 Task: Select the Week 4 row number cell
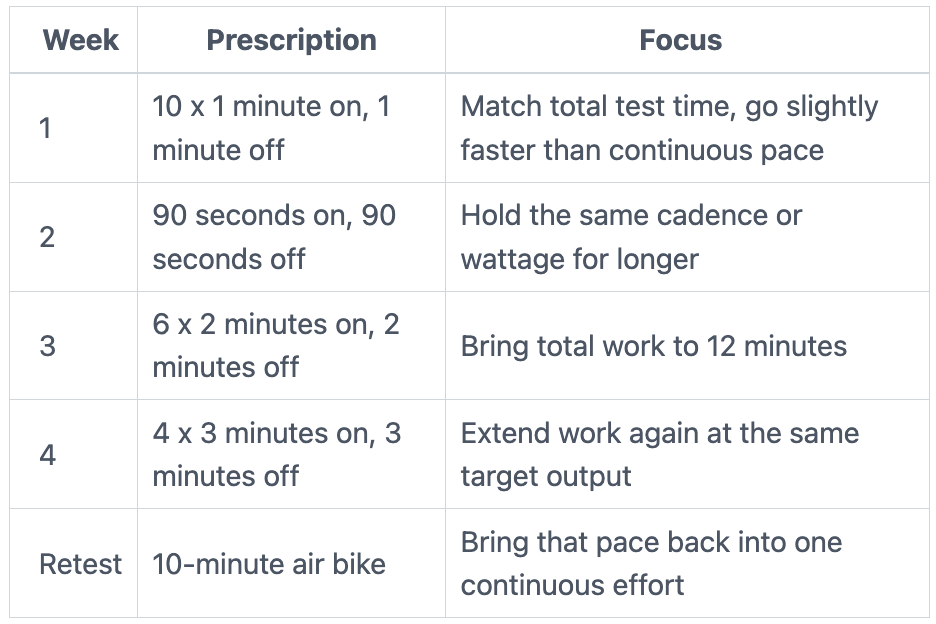pos(73,454)
